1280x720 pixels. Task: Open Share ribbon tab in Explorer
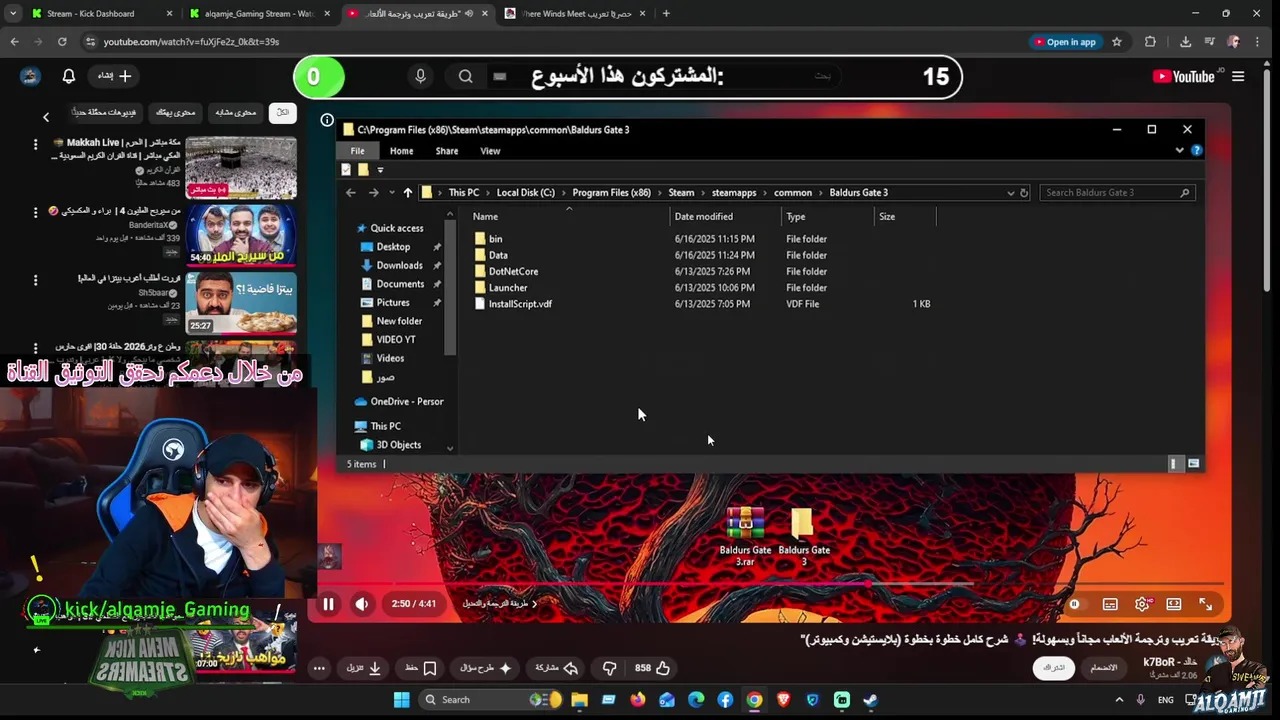(447, 151)
